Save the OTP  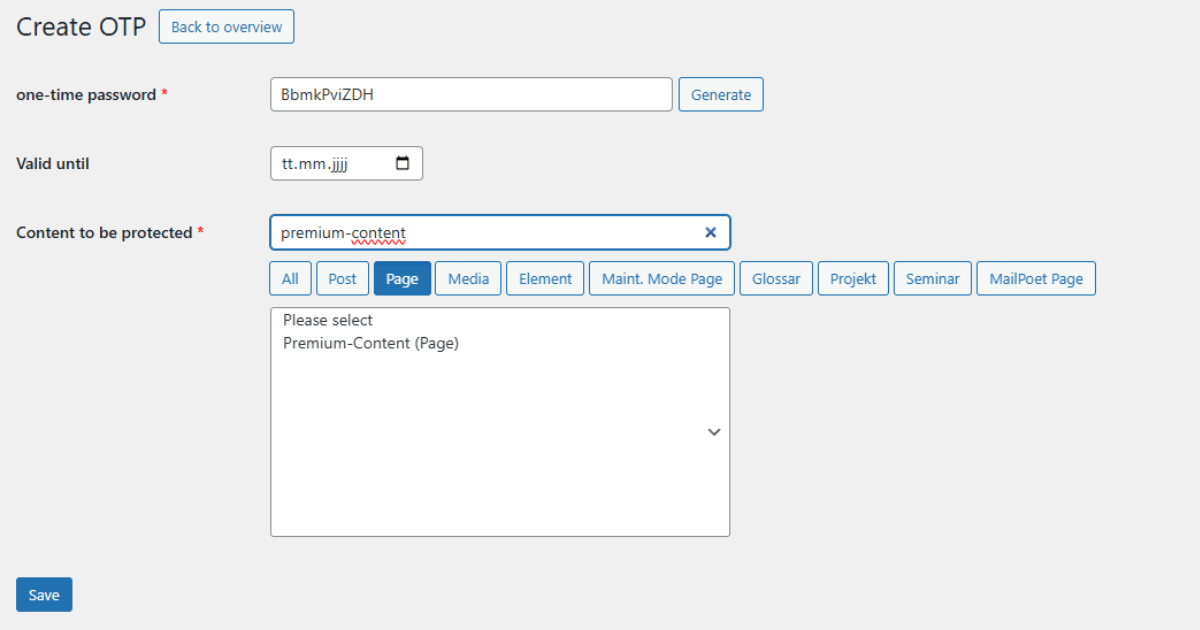coord(44,595)
